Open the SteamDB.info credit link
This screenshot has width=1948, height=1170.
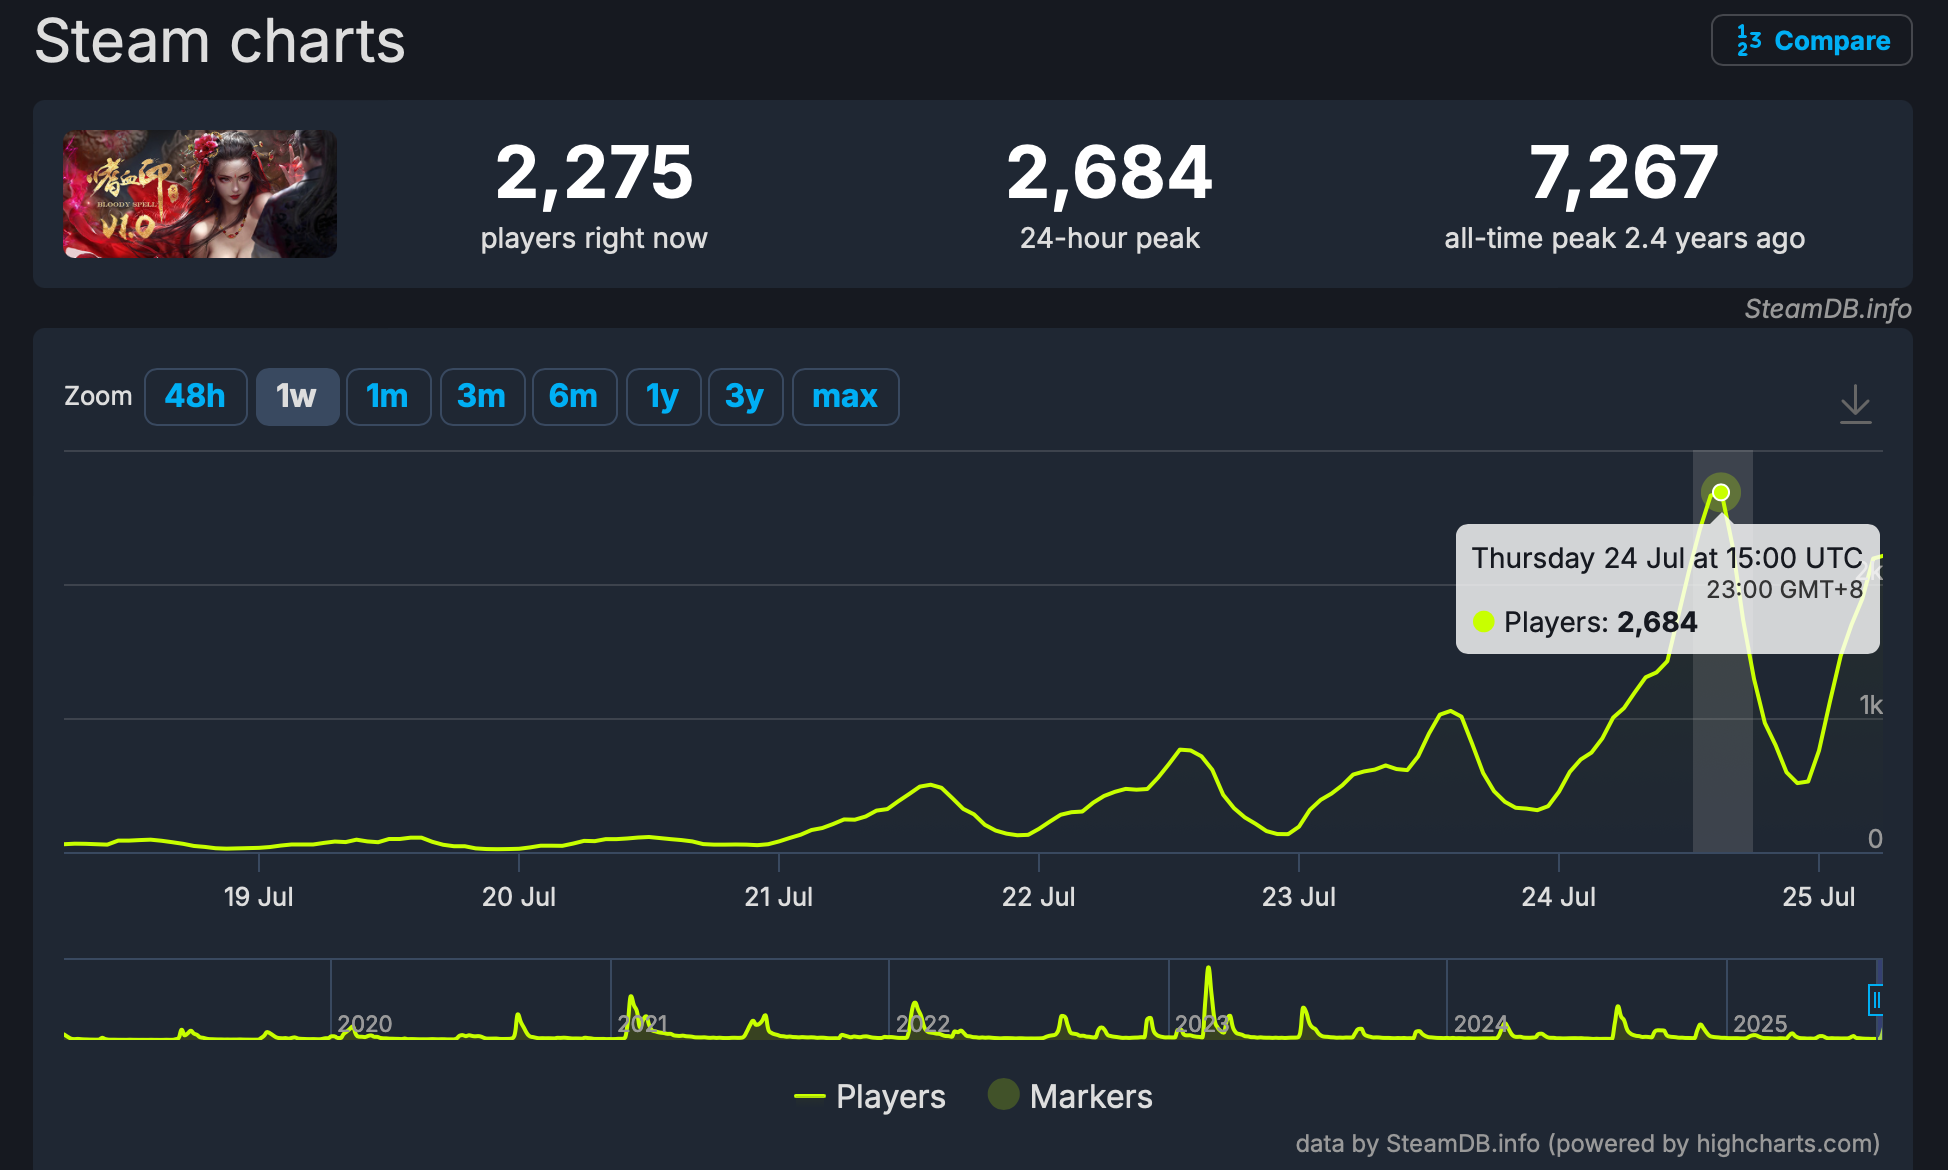pos(1828,308)
